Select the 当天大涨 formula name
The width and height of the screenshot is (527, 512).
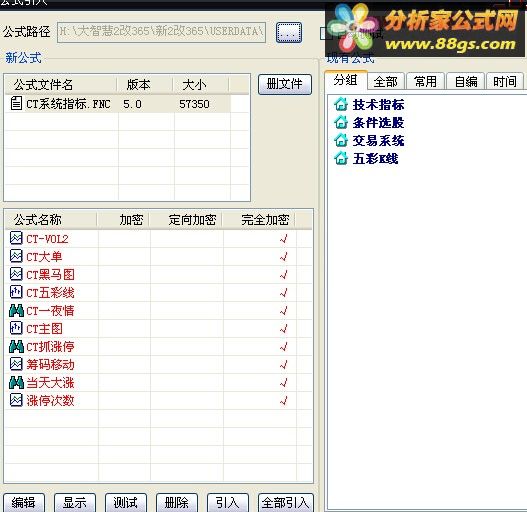pyautogui.click(x=50, y=383)
